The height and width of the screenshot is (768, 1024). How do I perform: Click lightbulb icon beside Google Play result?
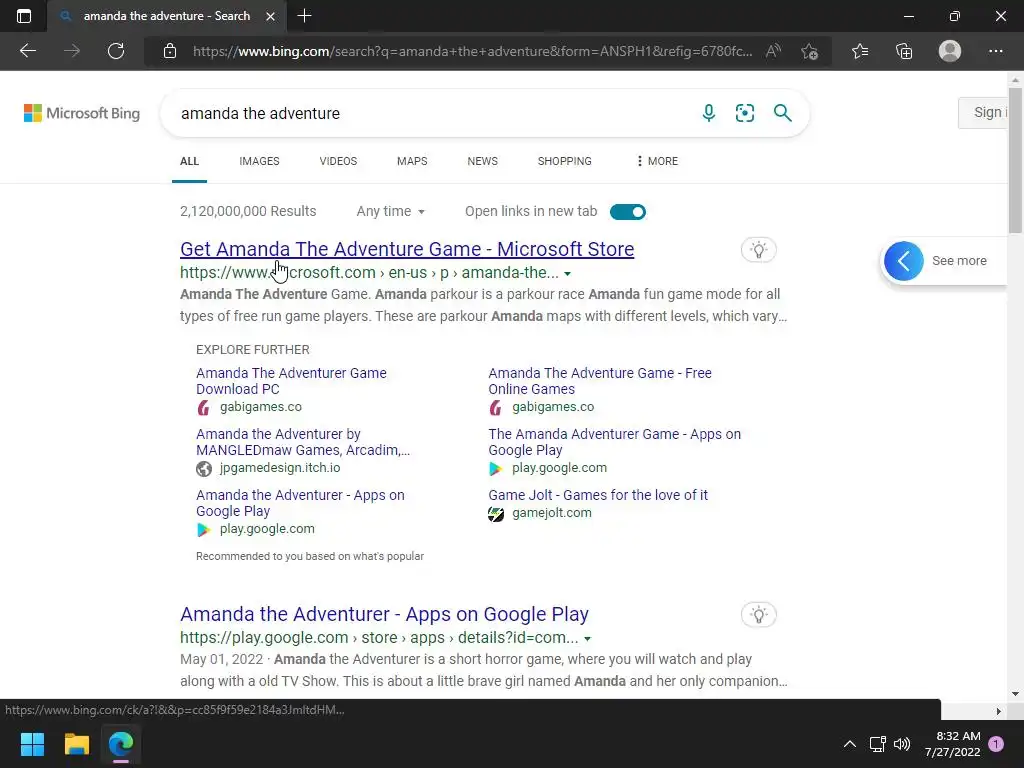pyautogui.click(x=758, y=615)
